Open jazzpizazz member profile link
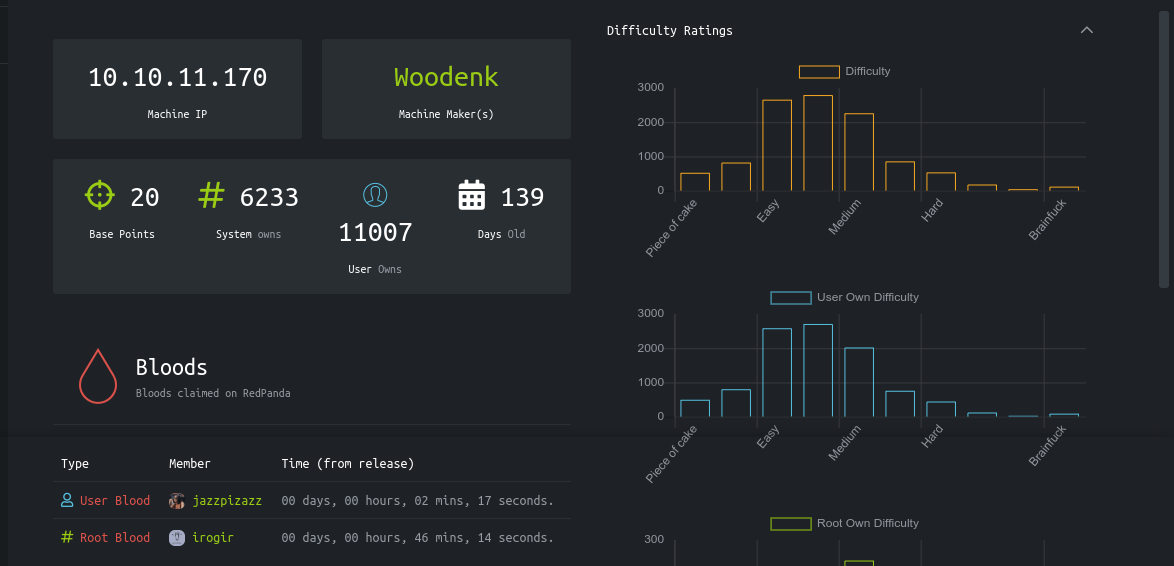 227,500
